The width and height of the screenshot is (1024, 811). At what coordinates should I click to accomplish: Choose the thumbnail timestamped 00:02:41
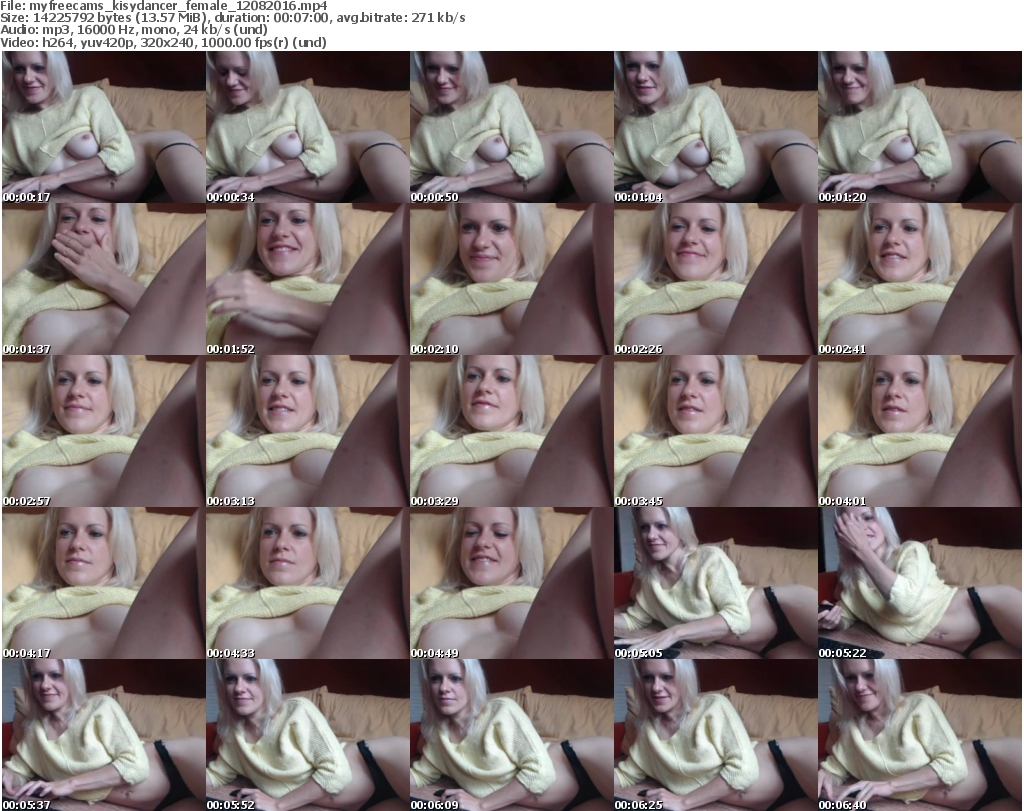click(x=919, y=279)
